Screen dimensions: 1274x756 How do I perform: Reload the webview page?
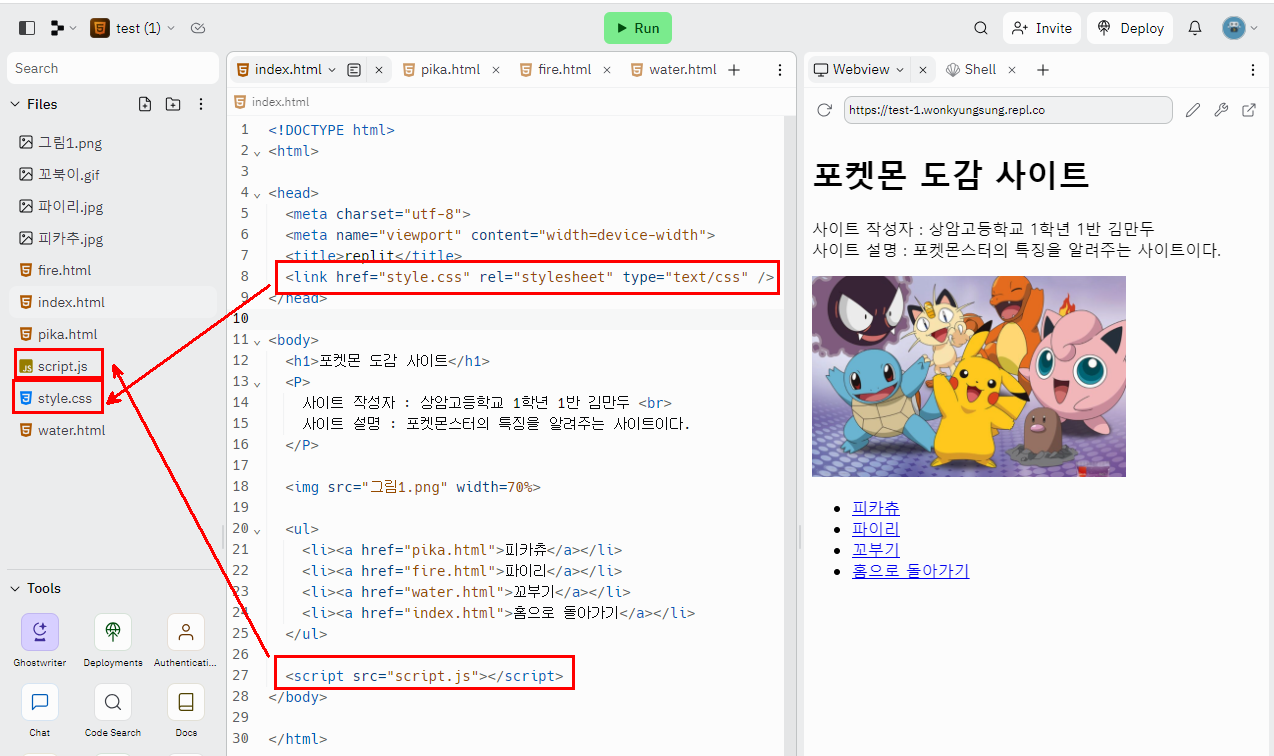(824, 110)
